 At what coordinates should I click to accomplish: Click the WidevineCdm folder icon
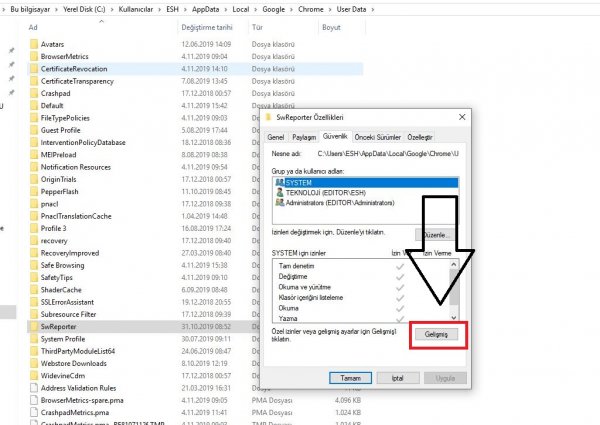point(33,375)
